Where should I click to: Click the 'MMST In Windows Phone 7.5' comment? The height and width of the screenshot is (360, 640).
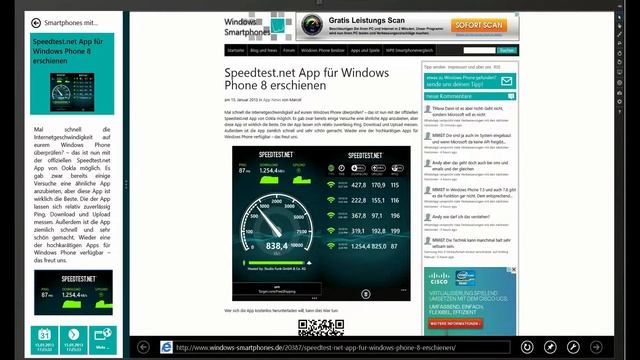[473, 193]
